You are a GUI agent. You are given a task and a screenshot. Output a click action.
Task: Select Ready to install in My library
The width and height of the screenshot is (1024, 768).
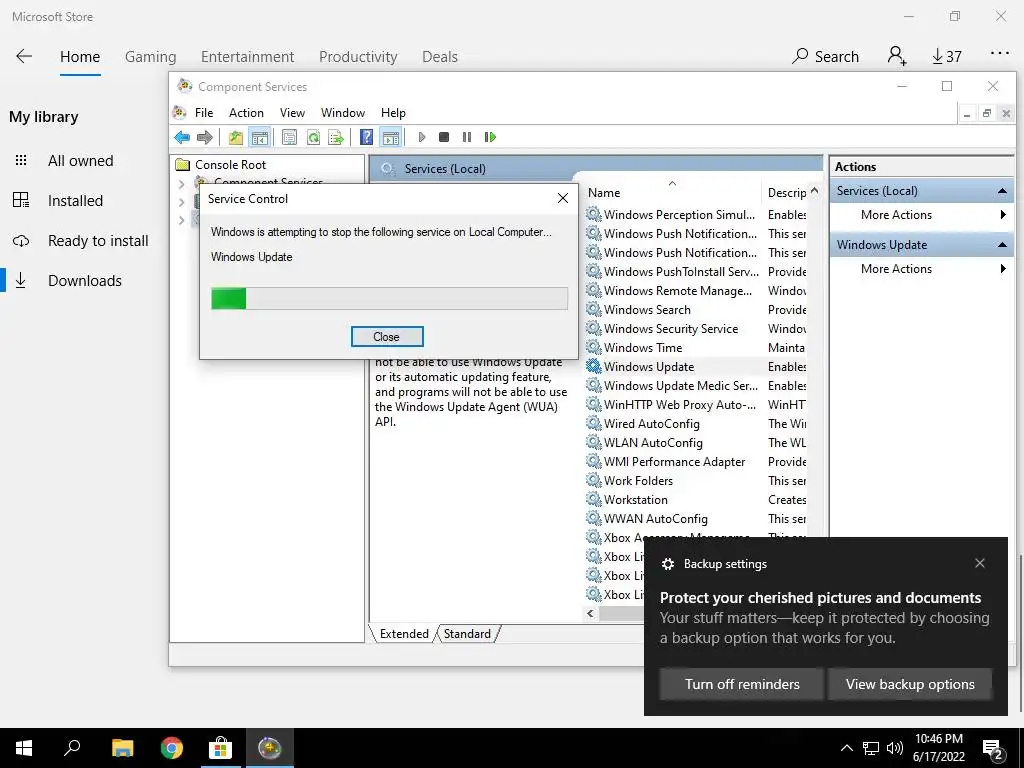tap(98, 241)
